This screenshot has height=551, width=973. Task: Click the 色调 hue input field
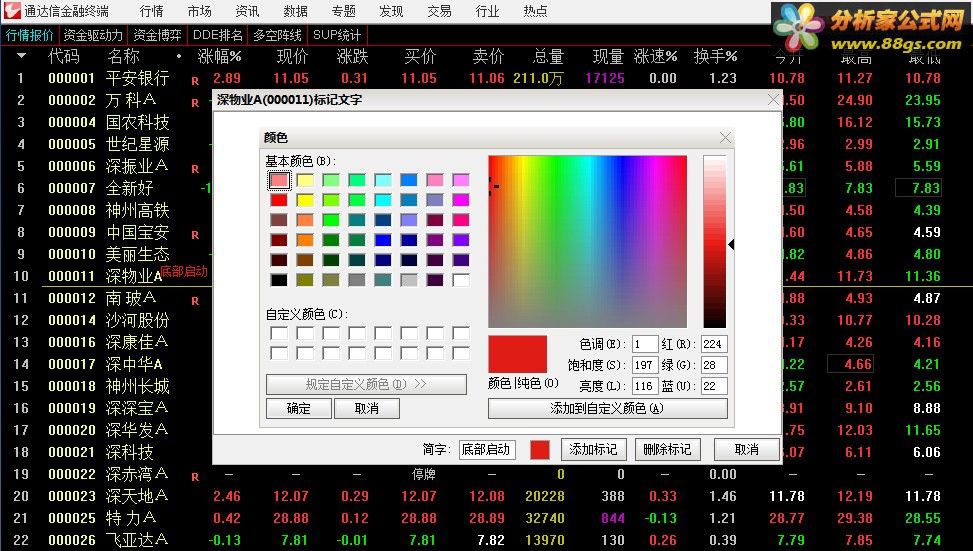(645, 344)
